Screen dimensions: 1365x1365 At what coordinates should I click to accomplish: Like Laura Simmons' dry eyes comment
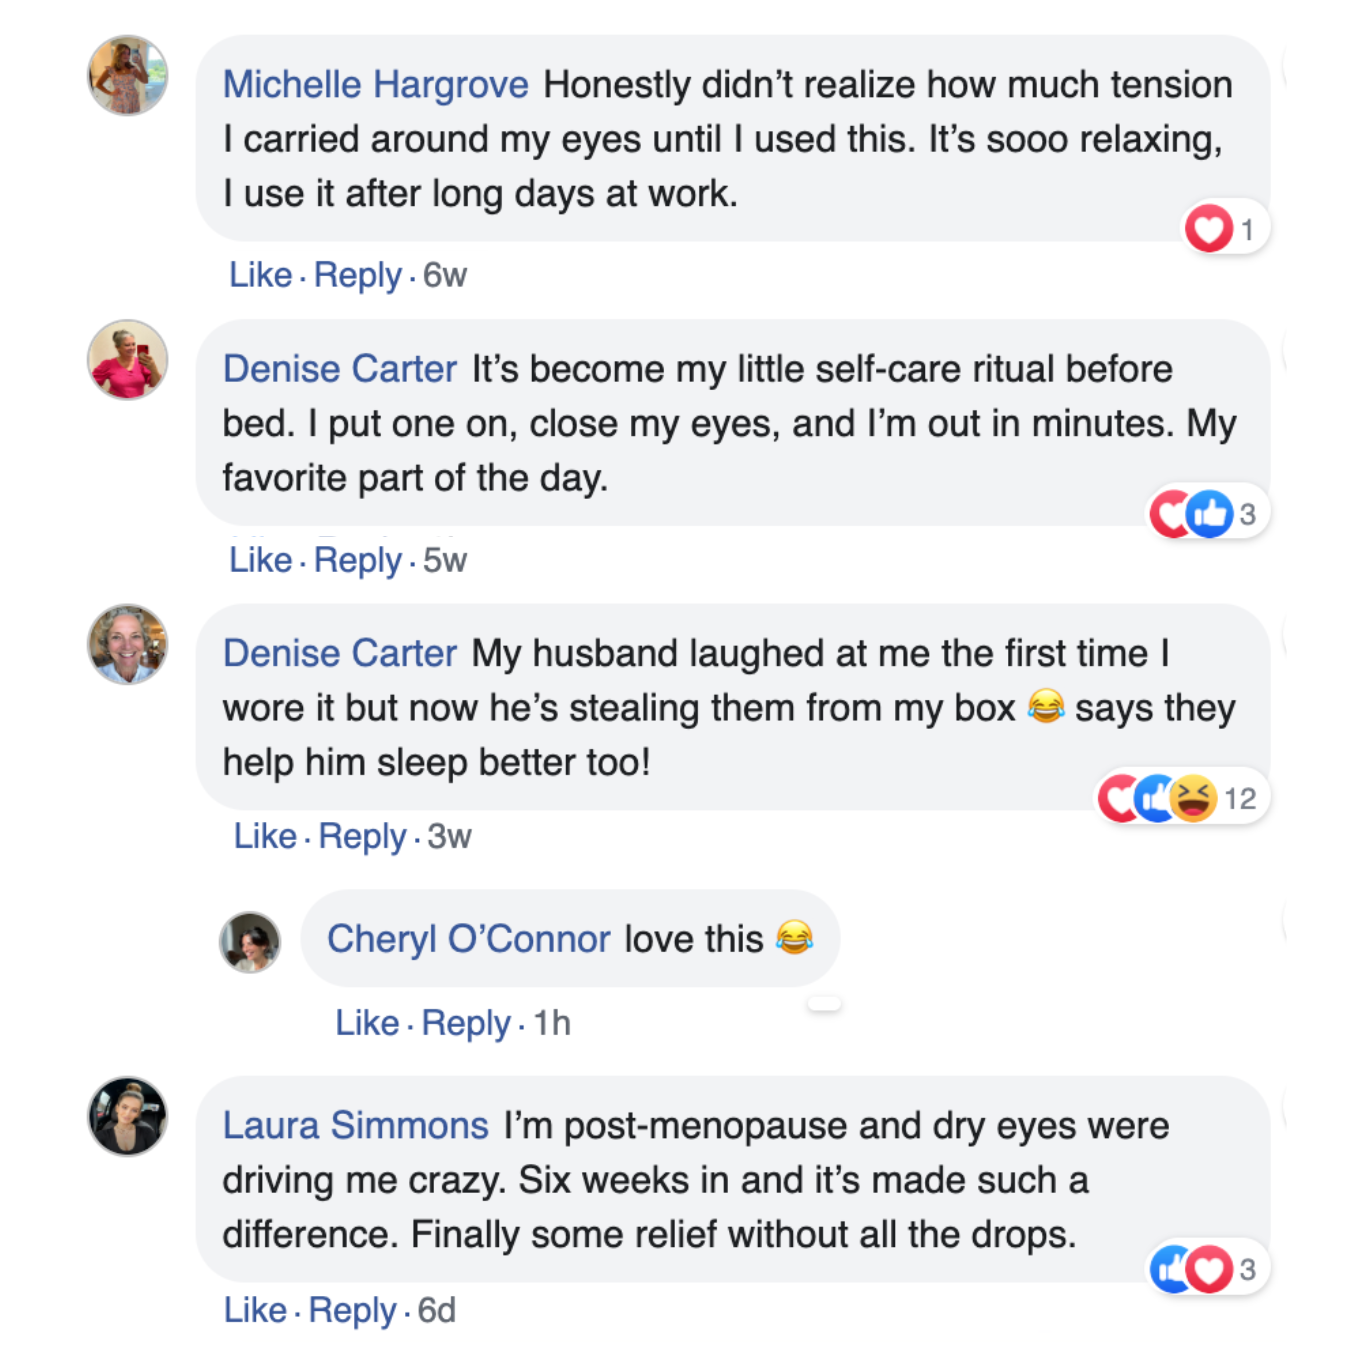point(255,1310)
